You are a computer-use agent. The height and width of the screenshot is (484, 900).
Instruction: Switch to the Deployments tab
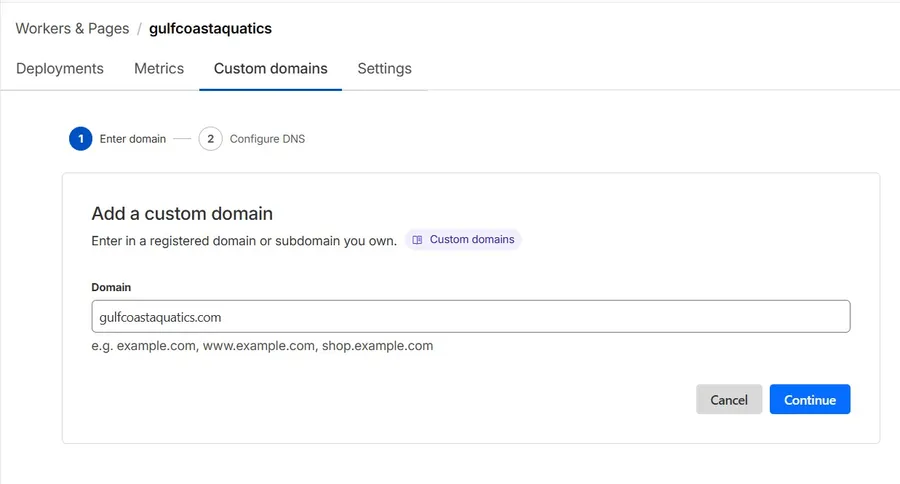60,68
